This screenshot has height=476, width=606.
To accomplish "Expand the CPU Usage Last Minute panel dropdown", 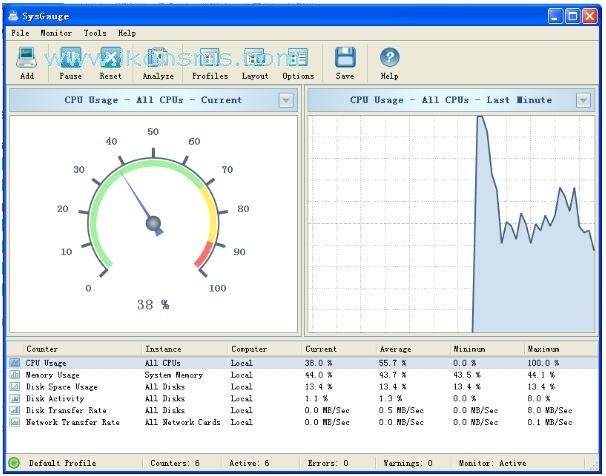I will pos(583,100).
